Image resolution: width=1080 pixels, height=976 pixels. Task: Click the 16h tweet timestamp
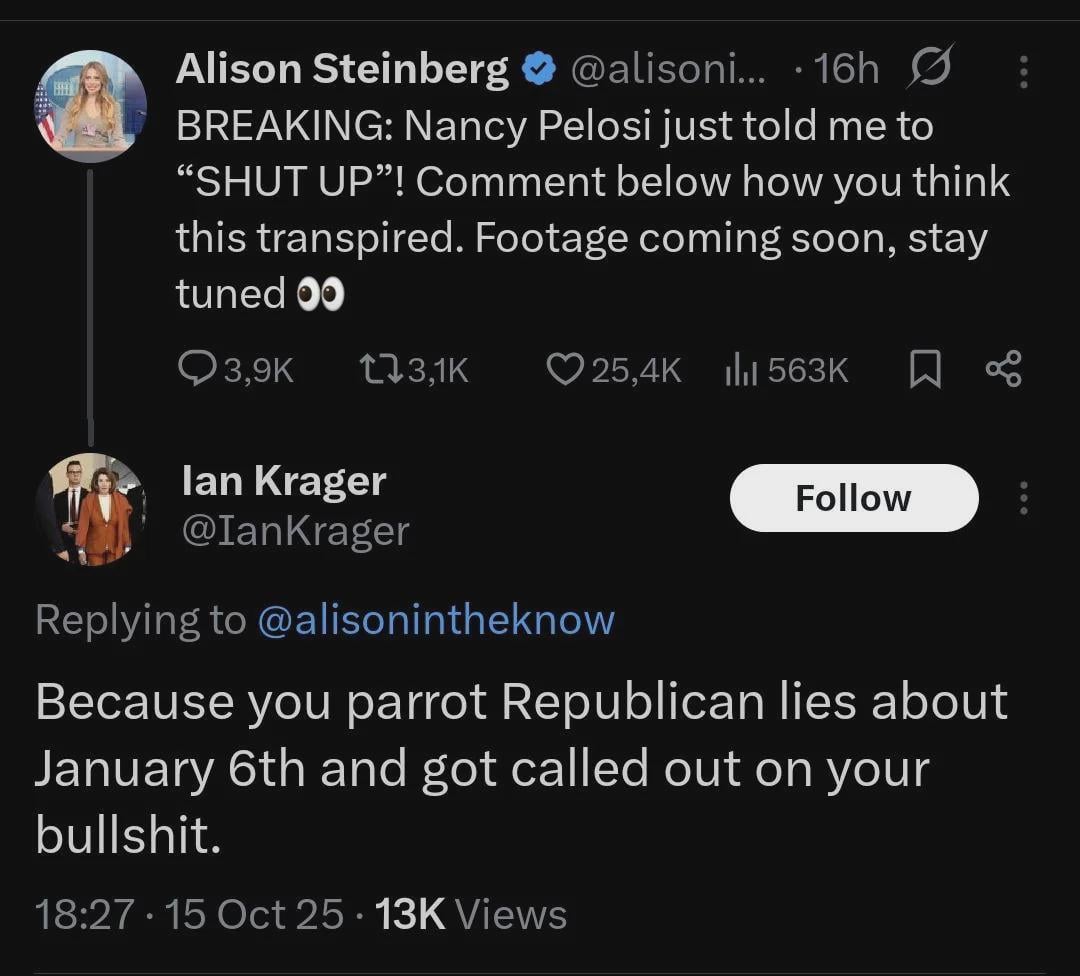point(846,69)
